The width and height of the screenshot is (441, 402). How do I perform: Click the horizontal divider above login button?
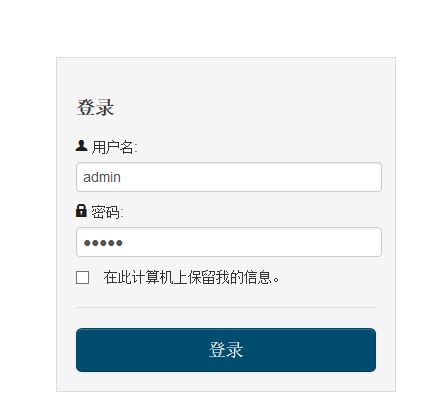pos(226,307)
